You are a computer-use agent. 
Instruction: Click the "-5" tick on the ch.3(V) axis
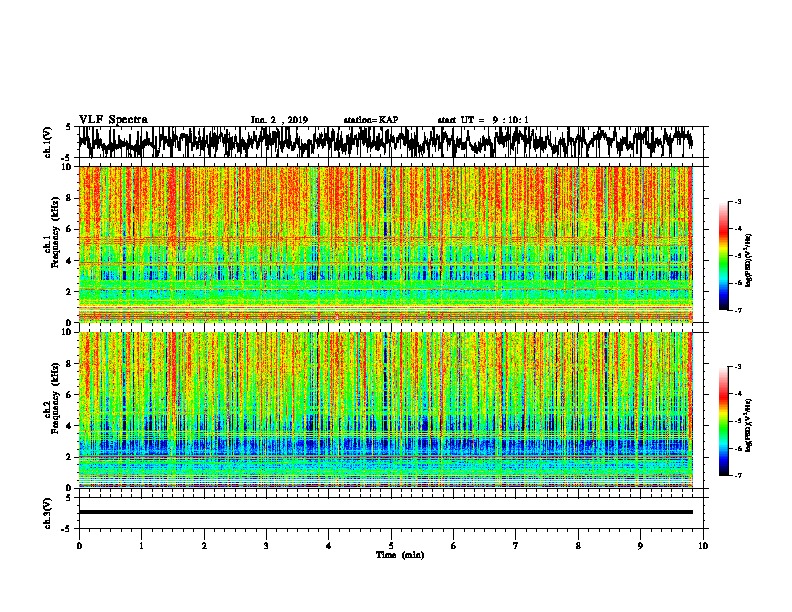tap(68, 529)
